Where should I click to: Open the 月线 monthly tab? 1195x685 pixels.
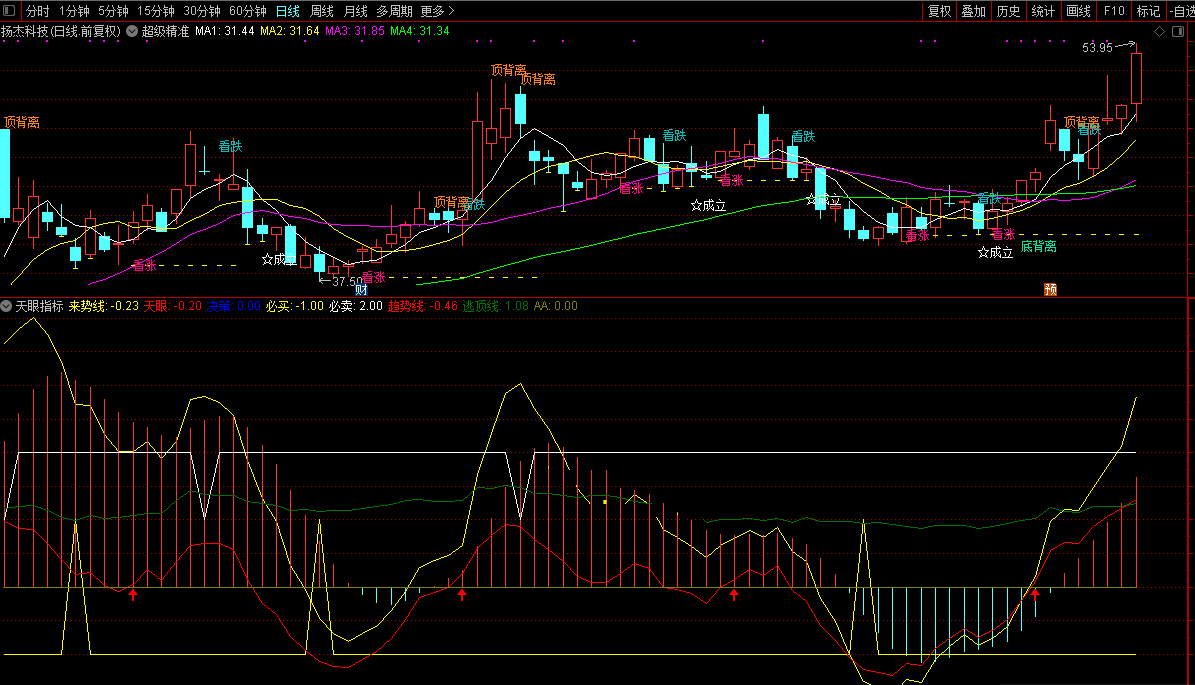pos(356,11)
